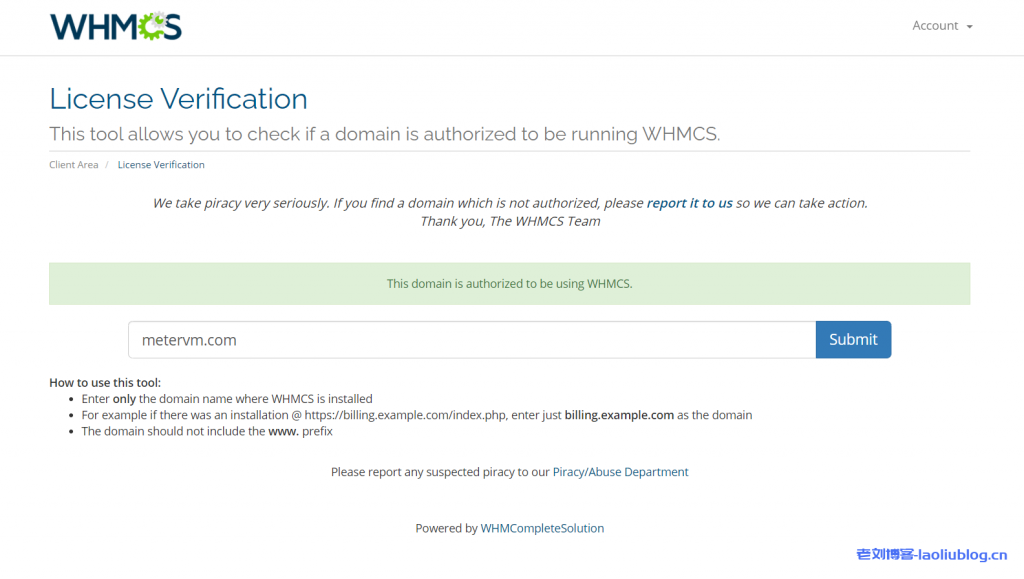Click the bold "www." prefix text
The height and width of the screenshot is (579, 1024).
point(283,432)
